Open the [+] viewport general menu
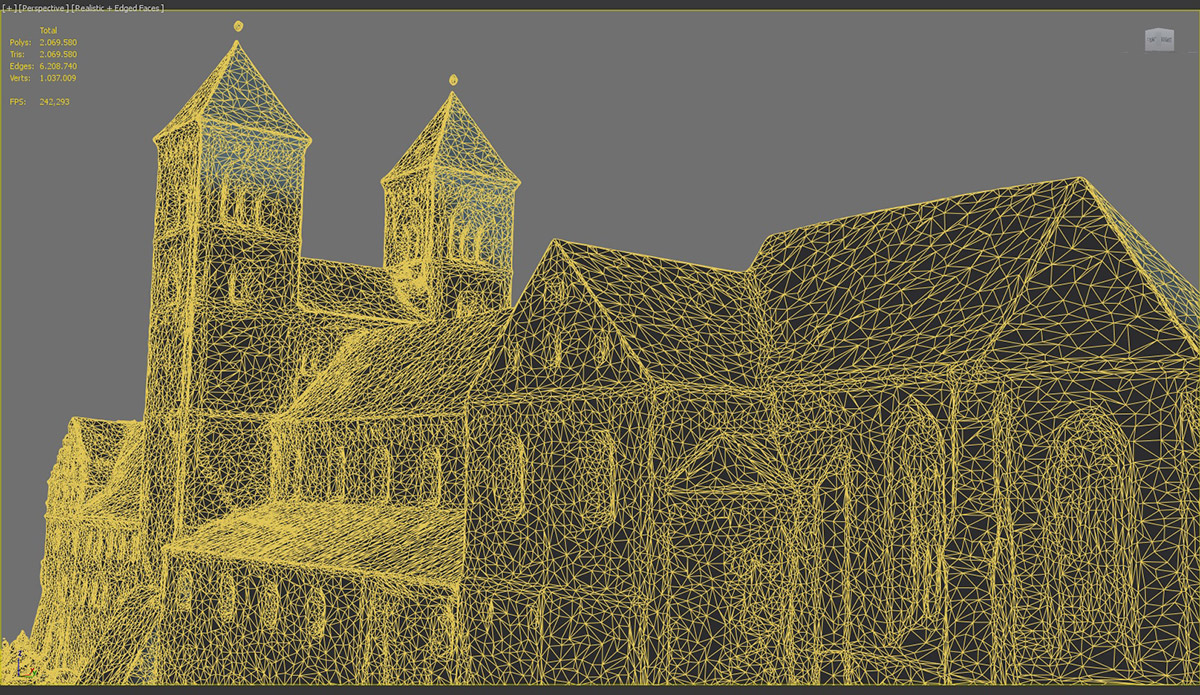 pos(9,8)
